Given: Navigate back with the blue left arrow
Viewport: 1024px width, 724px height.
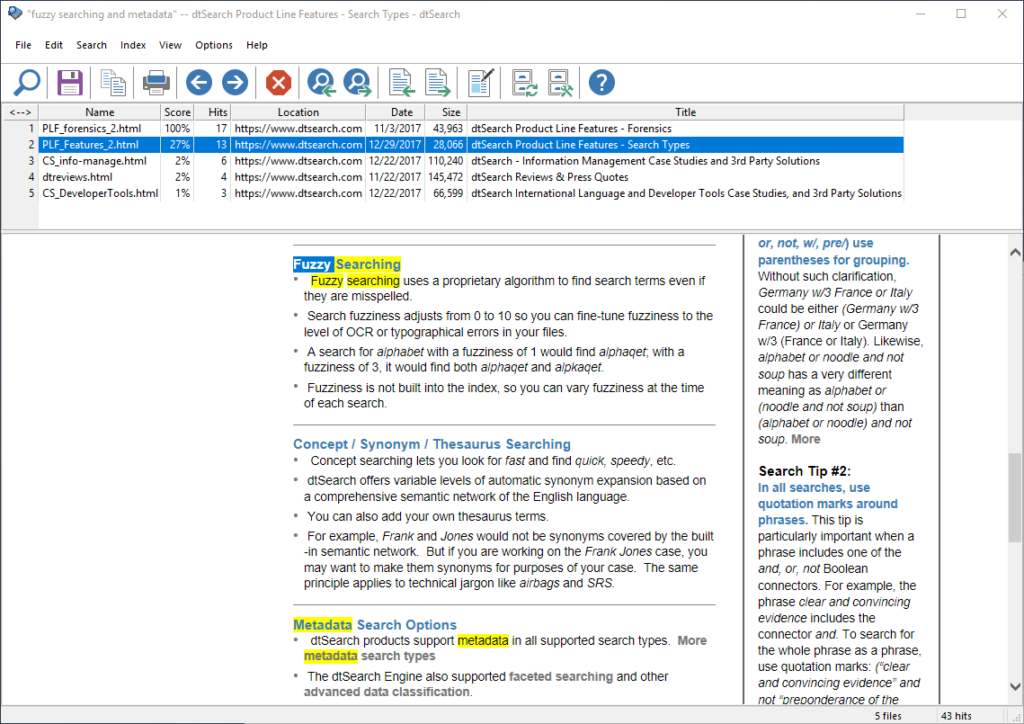Looking at the screenshot, I should click(198, 82).
